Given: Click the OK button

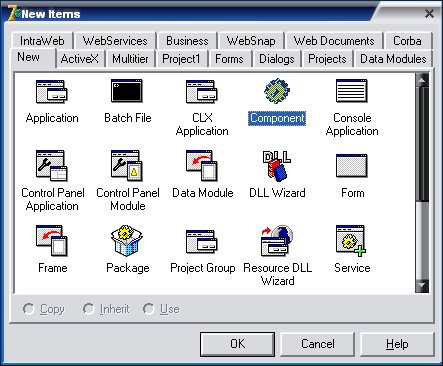Looking at the screenshot, I should click(237, 344).
